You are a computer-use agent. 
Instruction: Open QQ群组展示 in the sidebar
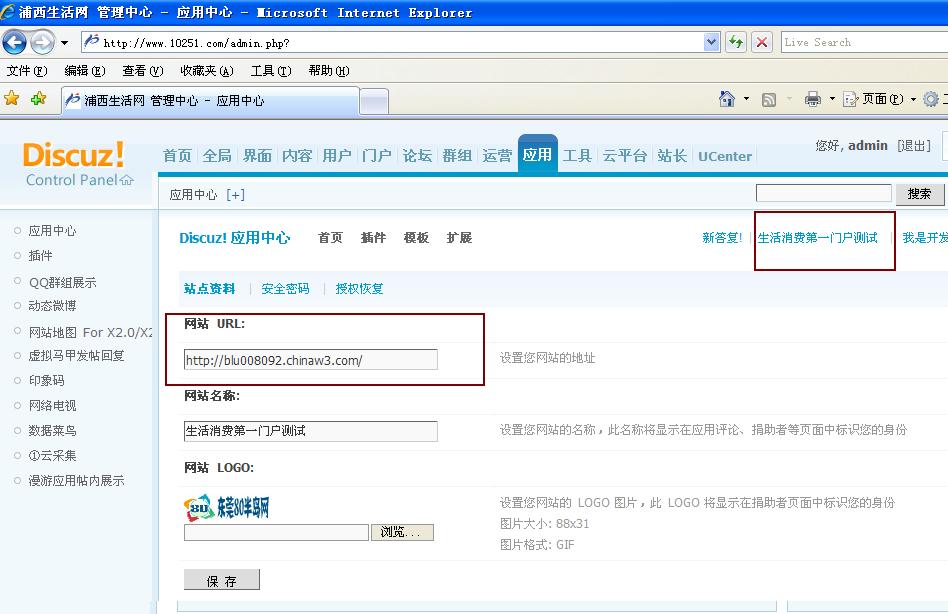tap(62, 282)
